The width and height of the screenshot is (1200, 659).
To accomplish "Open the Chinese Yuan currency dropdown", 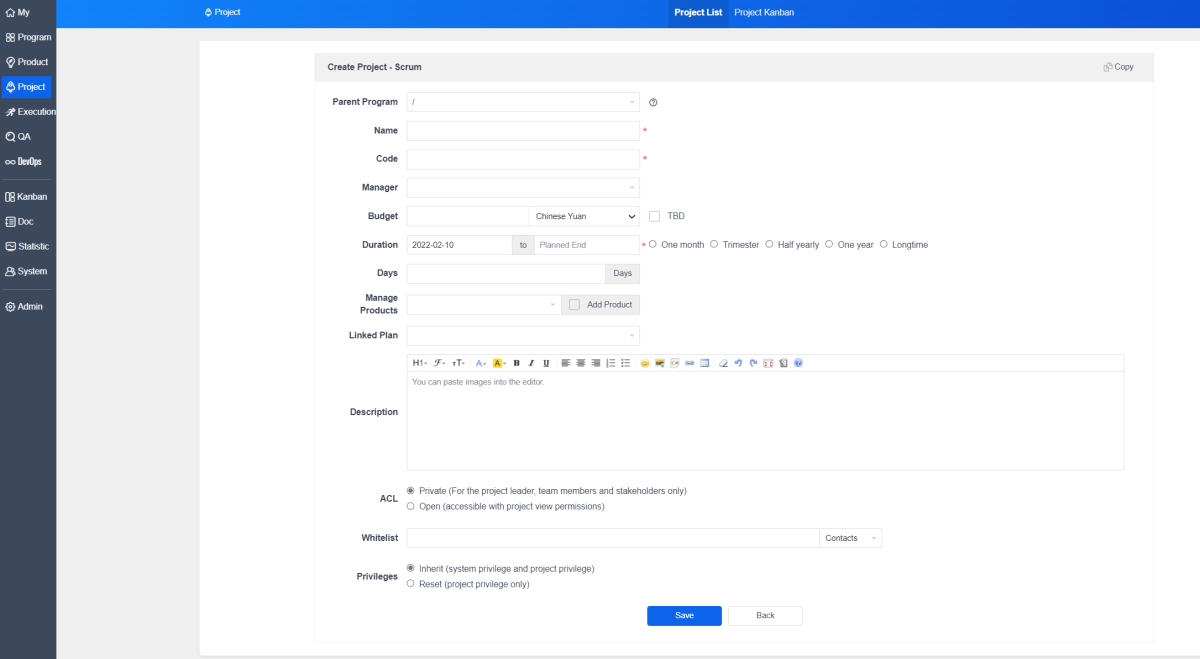I will coord(584,216).
